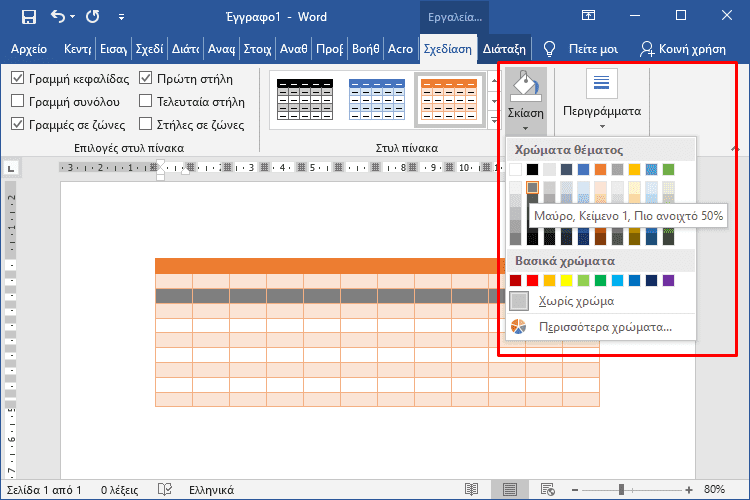Toggle the Γραμμή κεφαλίδας checkbox
This screenshot has height=500, width=750.
pos(18,78)
